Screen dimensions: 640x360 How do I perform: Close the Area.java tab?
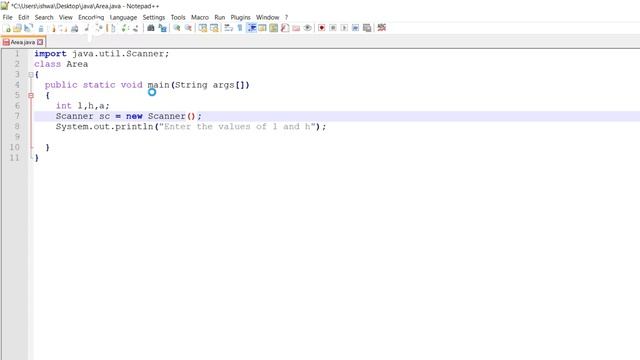[40, 42]
